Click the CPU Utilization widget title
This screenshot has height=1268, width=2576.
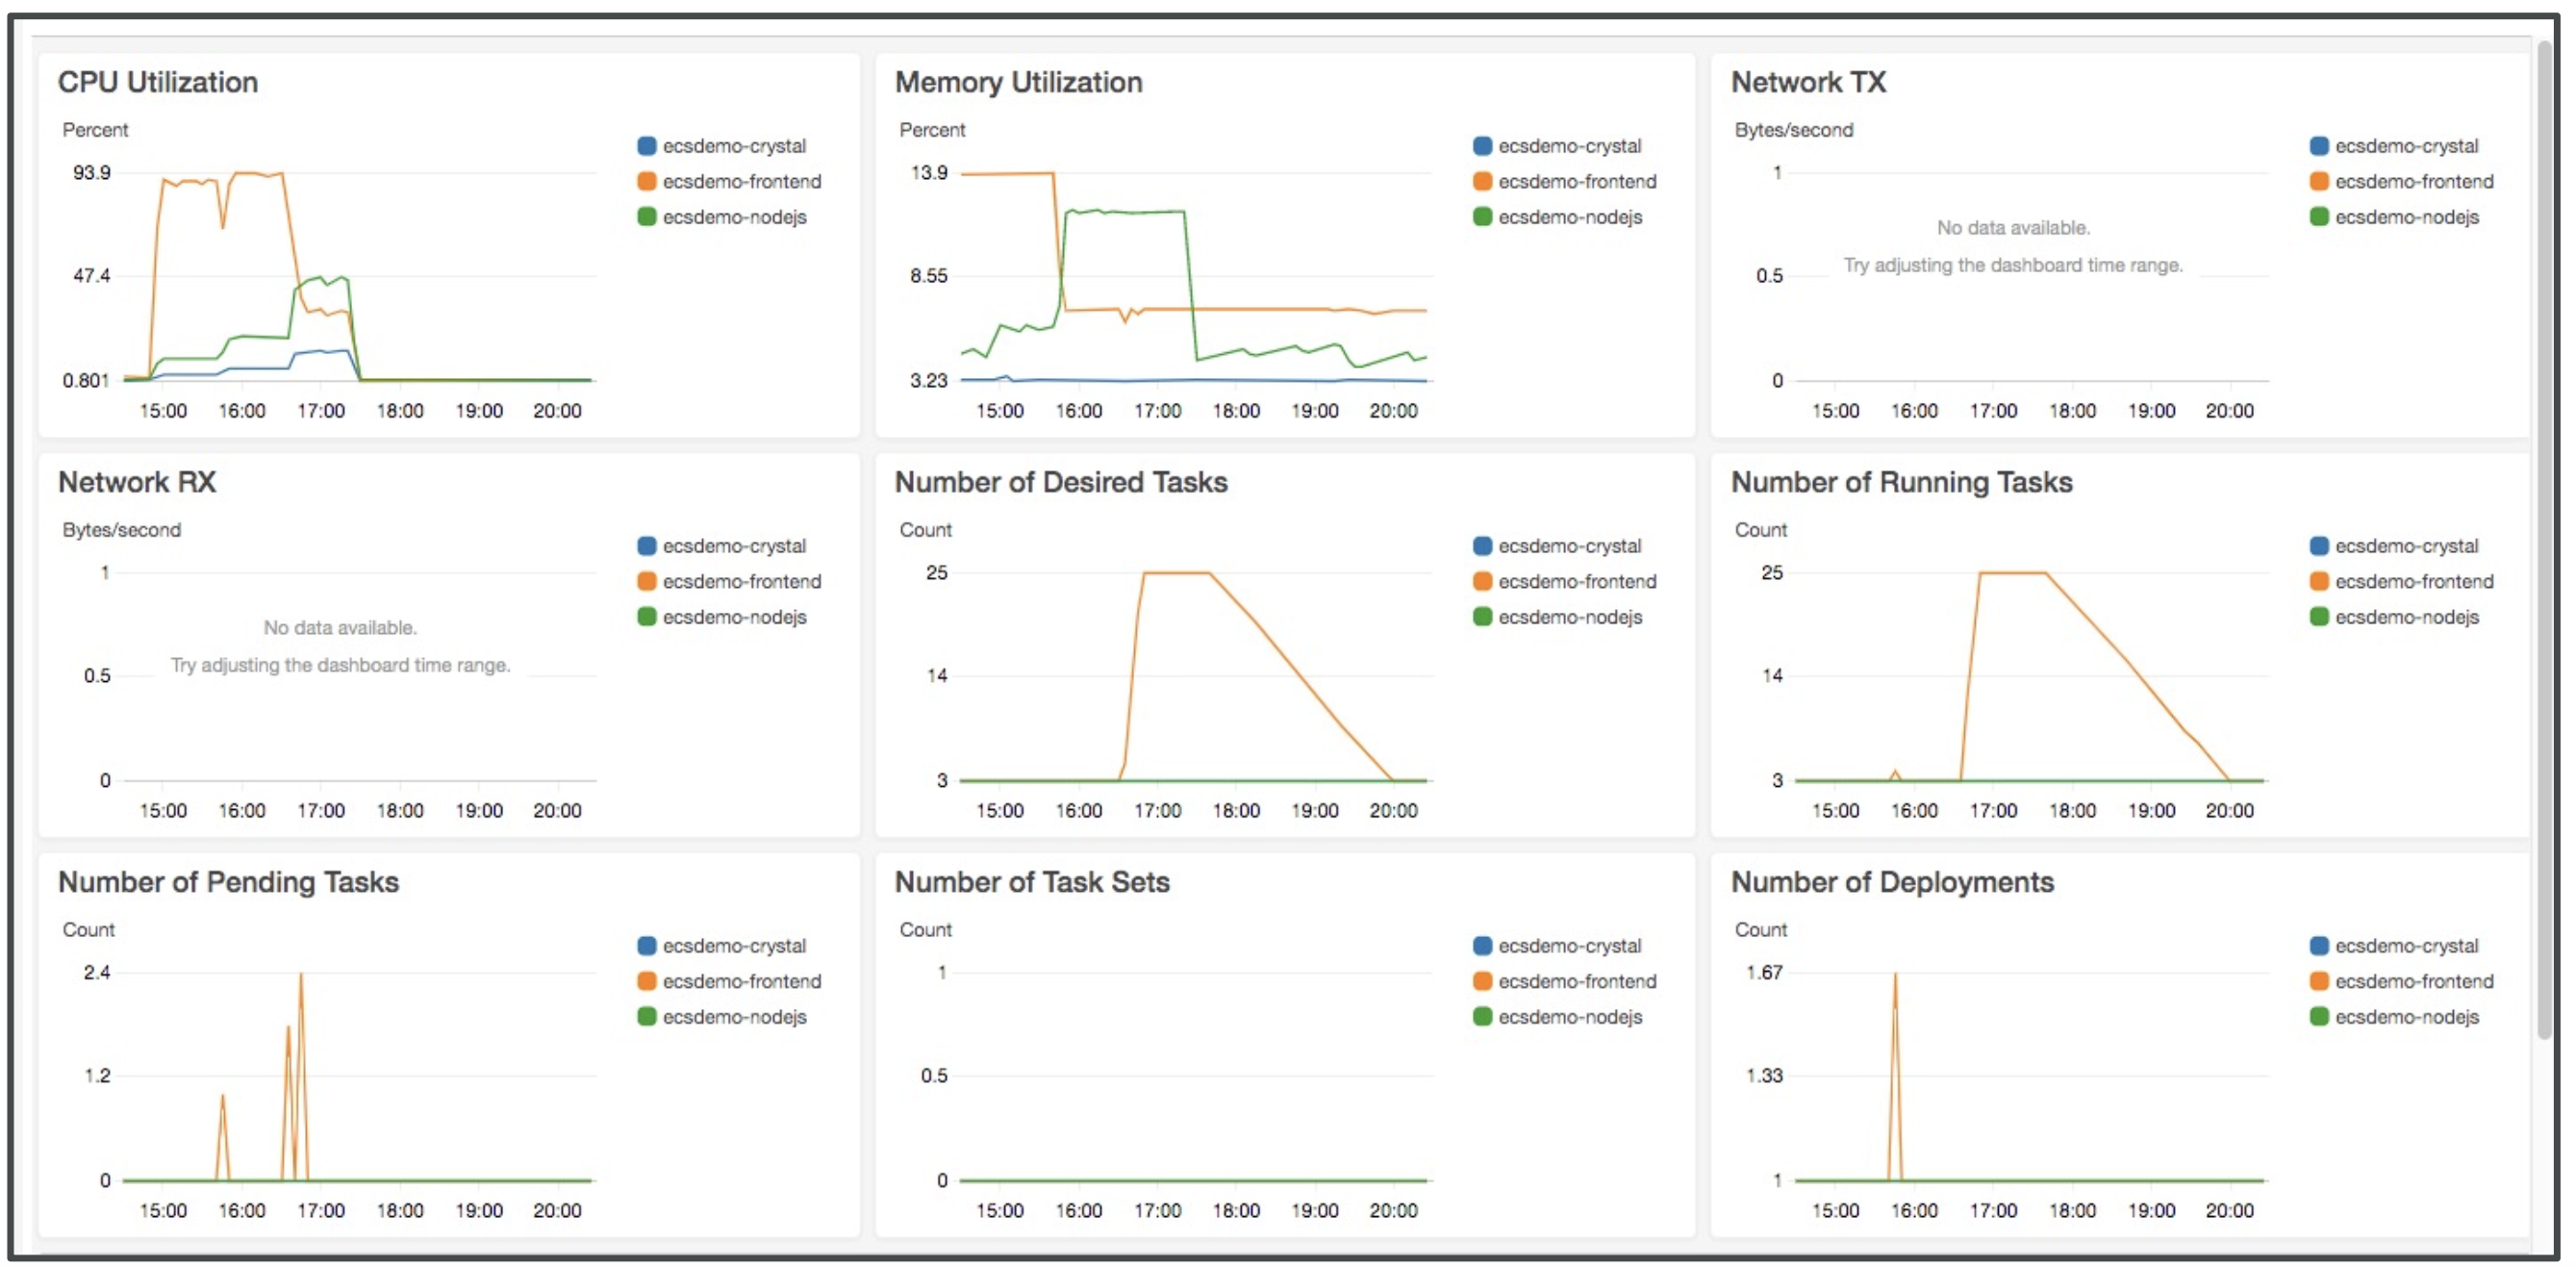[157, 82]
